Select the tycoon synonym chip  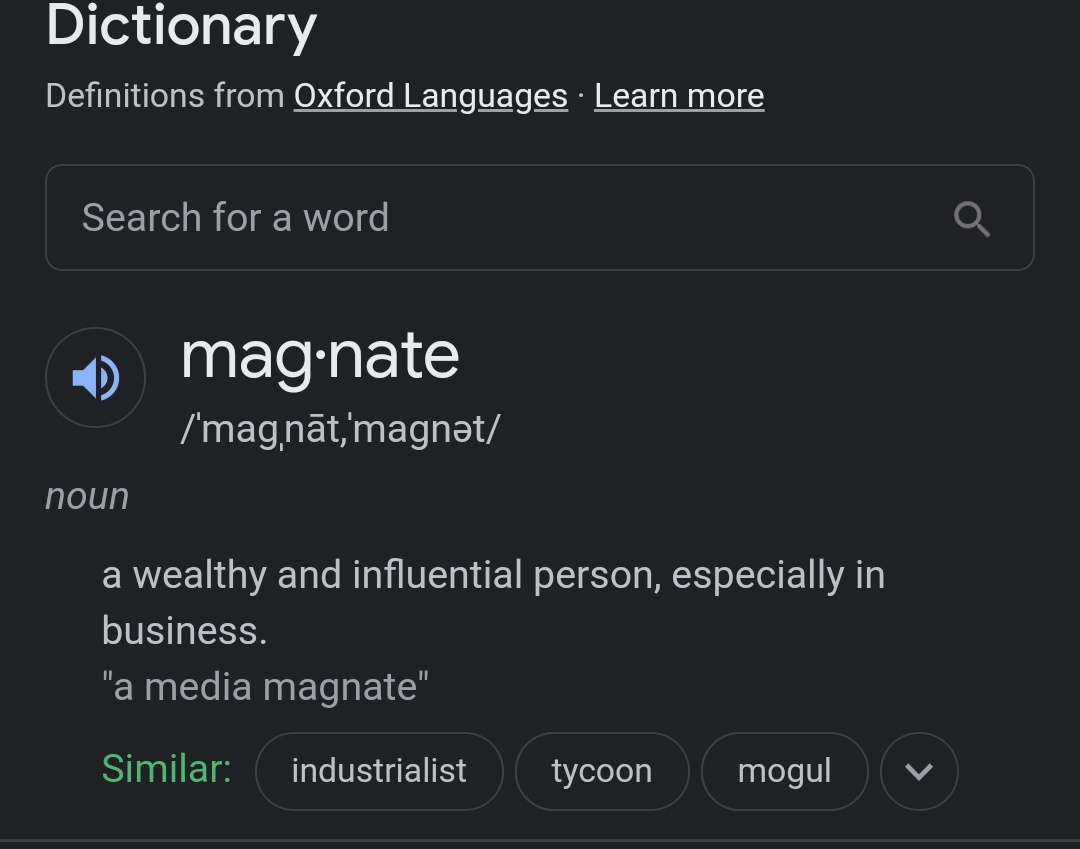point(602,771)
